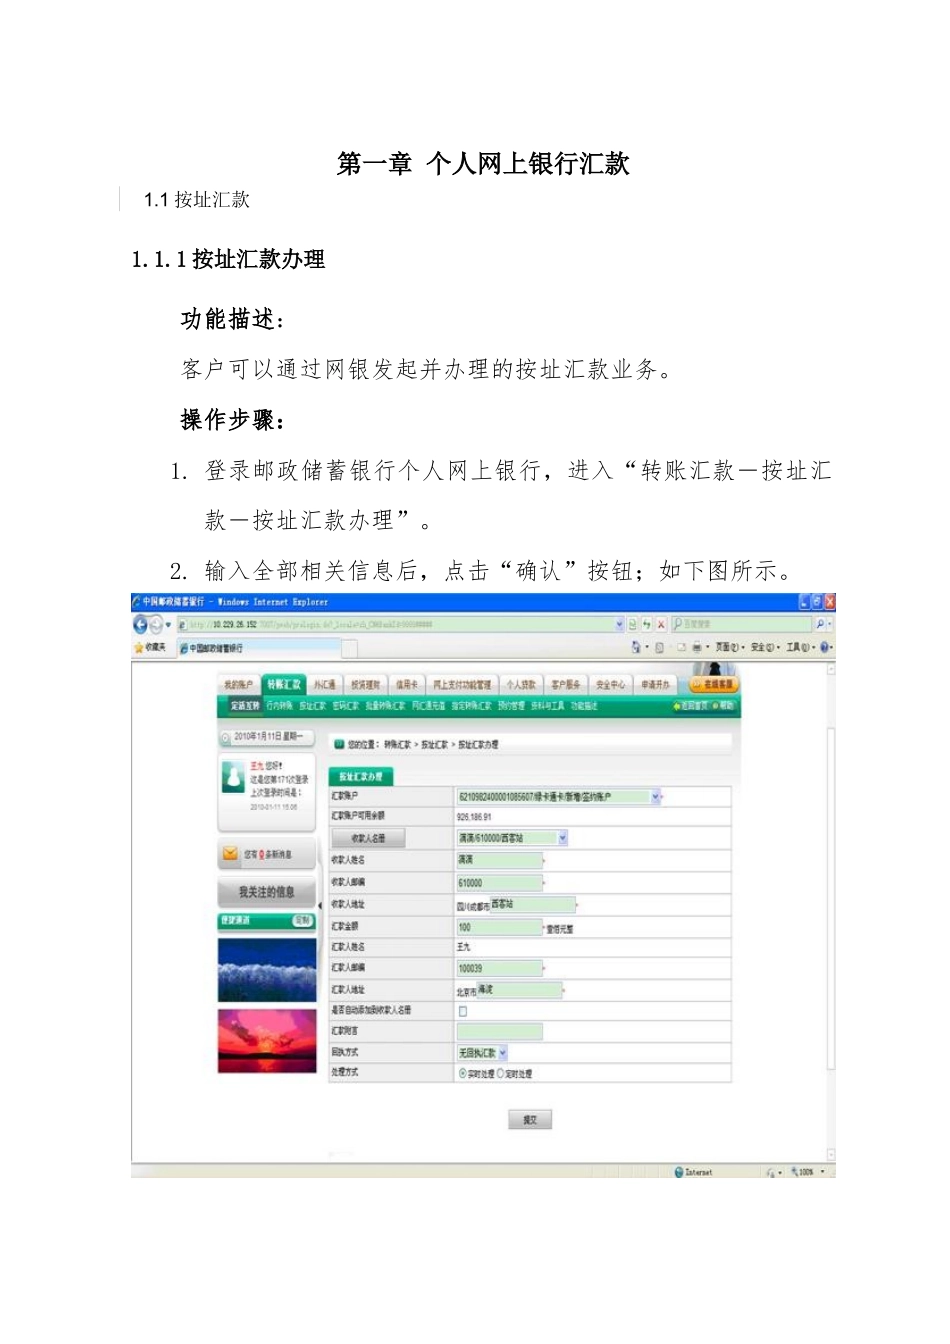The height and width of the screenshot is (1344, 950).
Task: Check the 是否自动添加到收款人名册 checkbox
Action: pyautogui.click(x=462, y=1011)
